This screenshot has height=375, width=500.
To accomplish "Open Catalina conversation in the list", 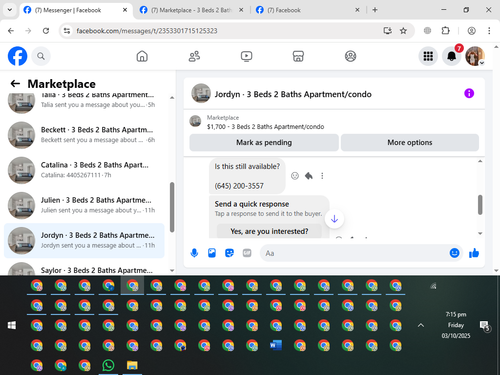I will coord(84,170).
